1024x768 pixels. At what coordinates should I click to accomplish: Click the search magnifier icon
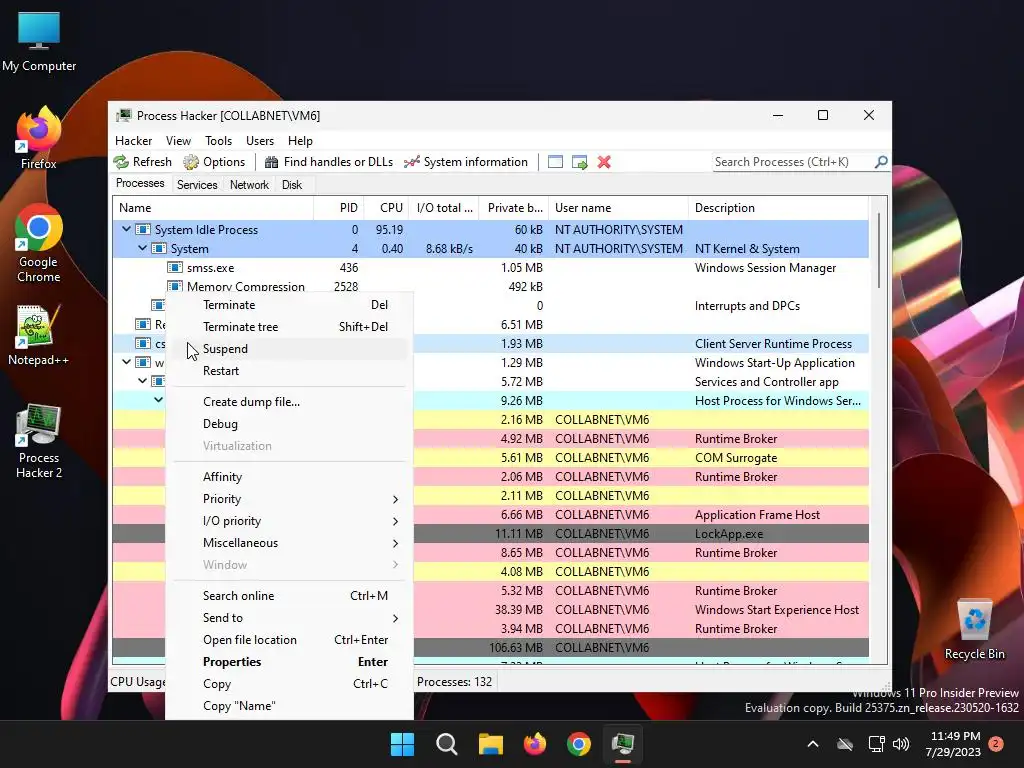click(x=881, y=161)
